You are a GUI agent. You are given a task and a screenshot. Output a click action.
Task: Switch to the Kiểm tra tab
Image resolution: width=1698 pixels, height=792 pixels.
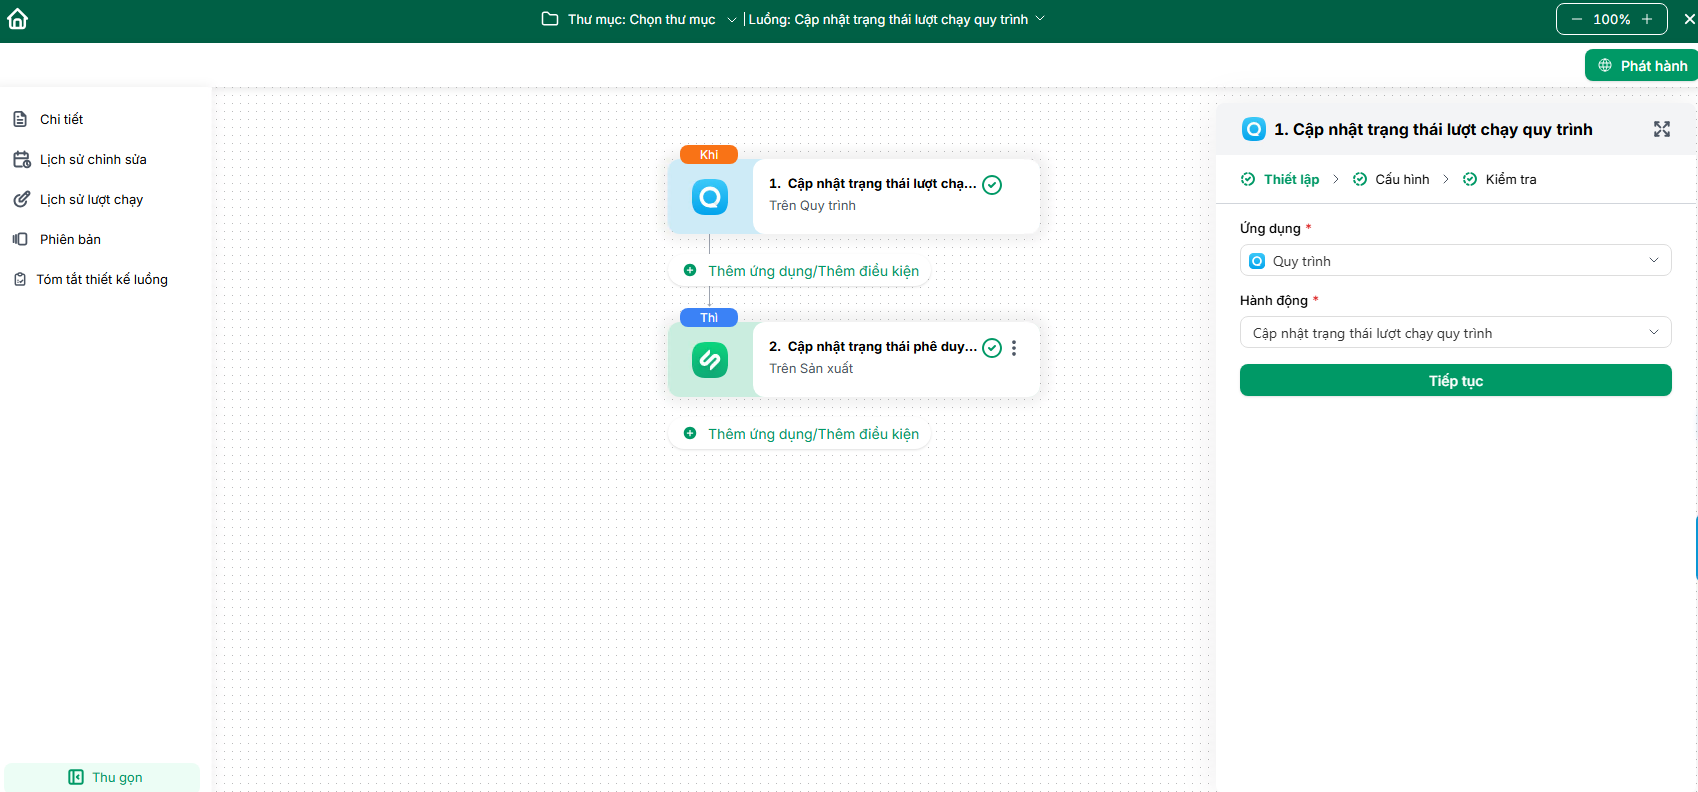pos(1500,179)
